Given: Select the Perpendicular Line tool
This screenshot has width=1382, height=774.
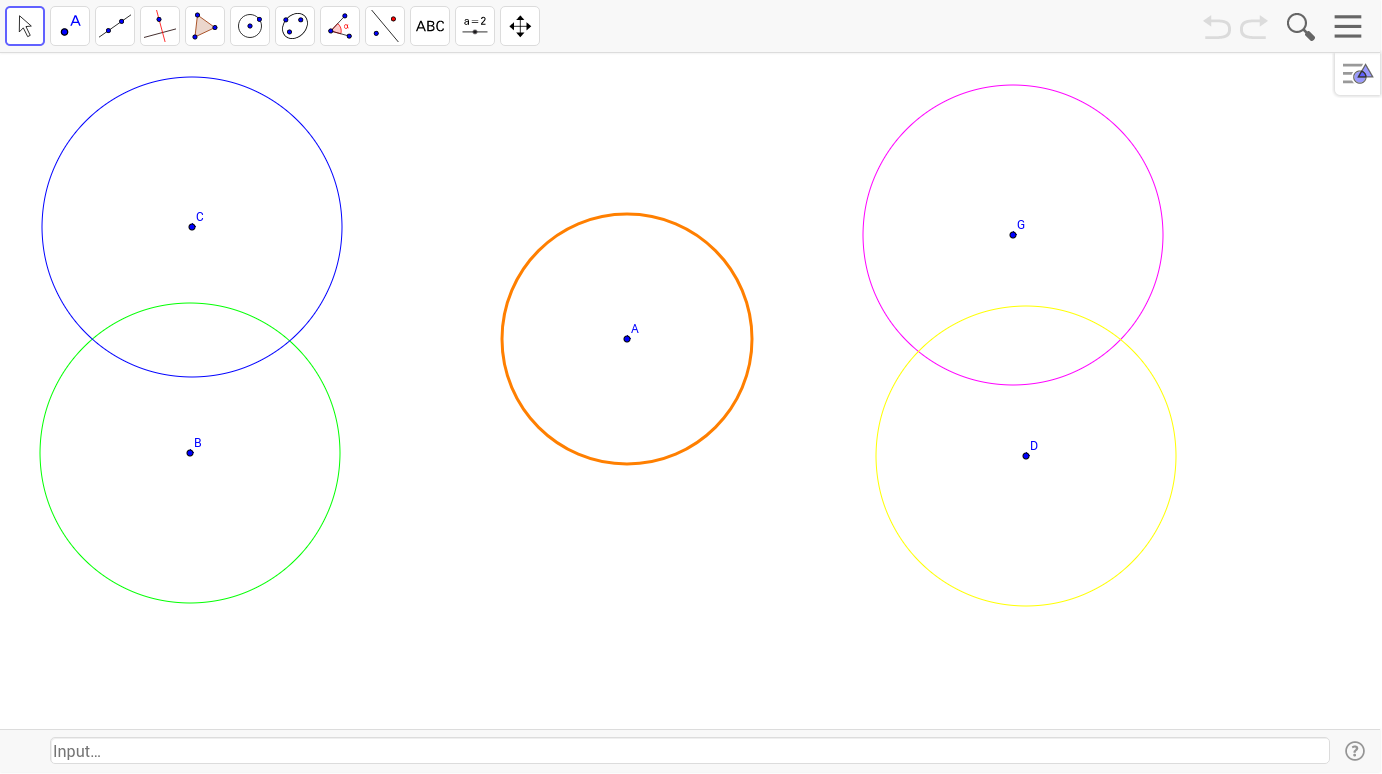Looking at the screenshot, I should [x=160, y=26].
